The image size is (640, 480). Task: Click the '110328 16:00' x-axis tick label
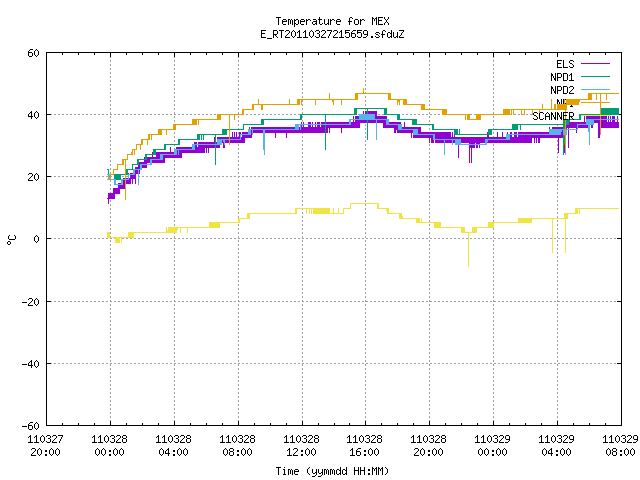pyautogui.click(x=364, y=446)
